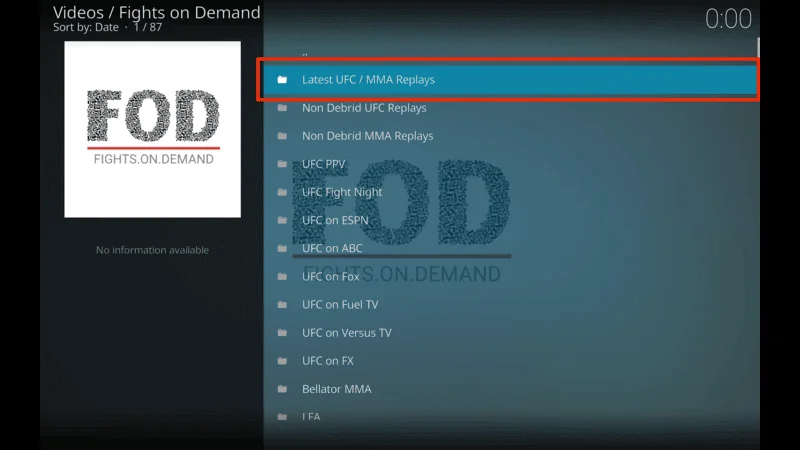This screenshot has width=800, height=450.
Task: Open the Bellator MMA category
Action: click(x=510, y=389)
